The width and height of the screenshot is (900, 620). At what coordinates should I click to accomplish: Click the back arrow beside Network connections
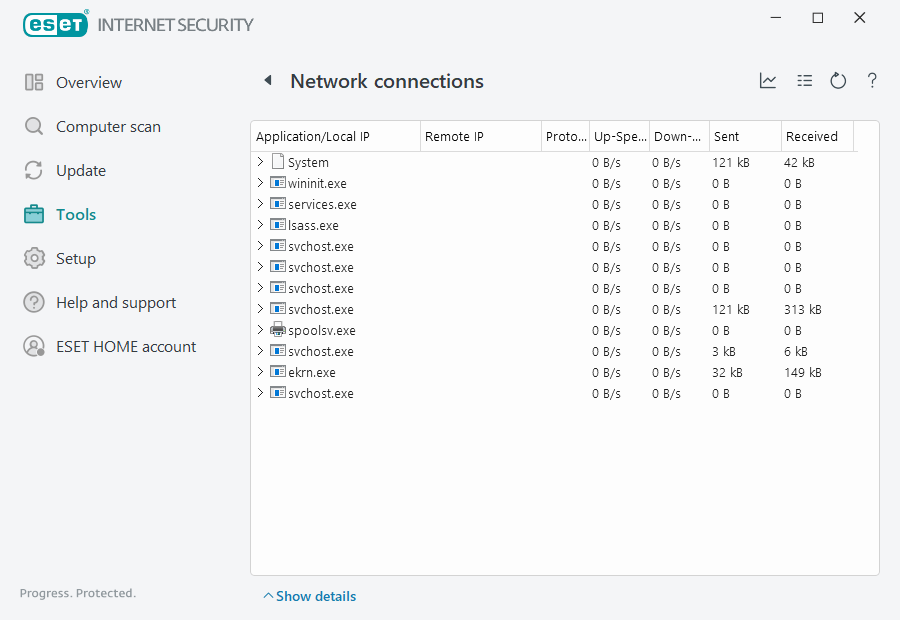point(267,81)
